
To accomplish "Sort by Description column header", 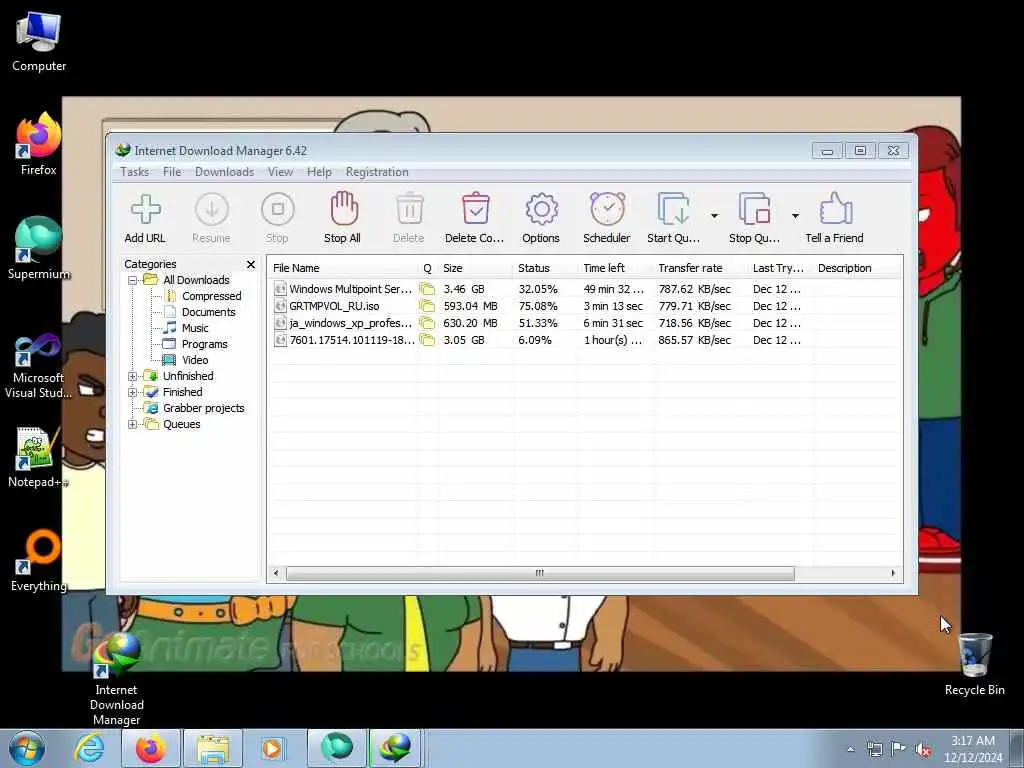I will coord(857,268).
